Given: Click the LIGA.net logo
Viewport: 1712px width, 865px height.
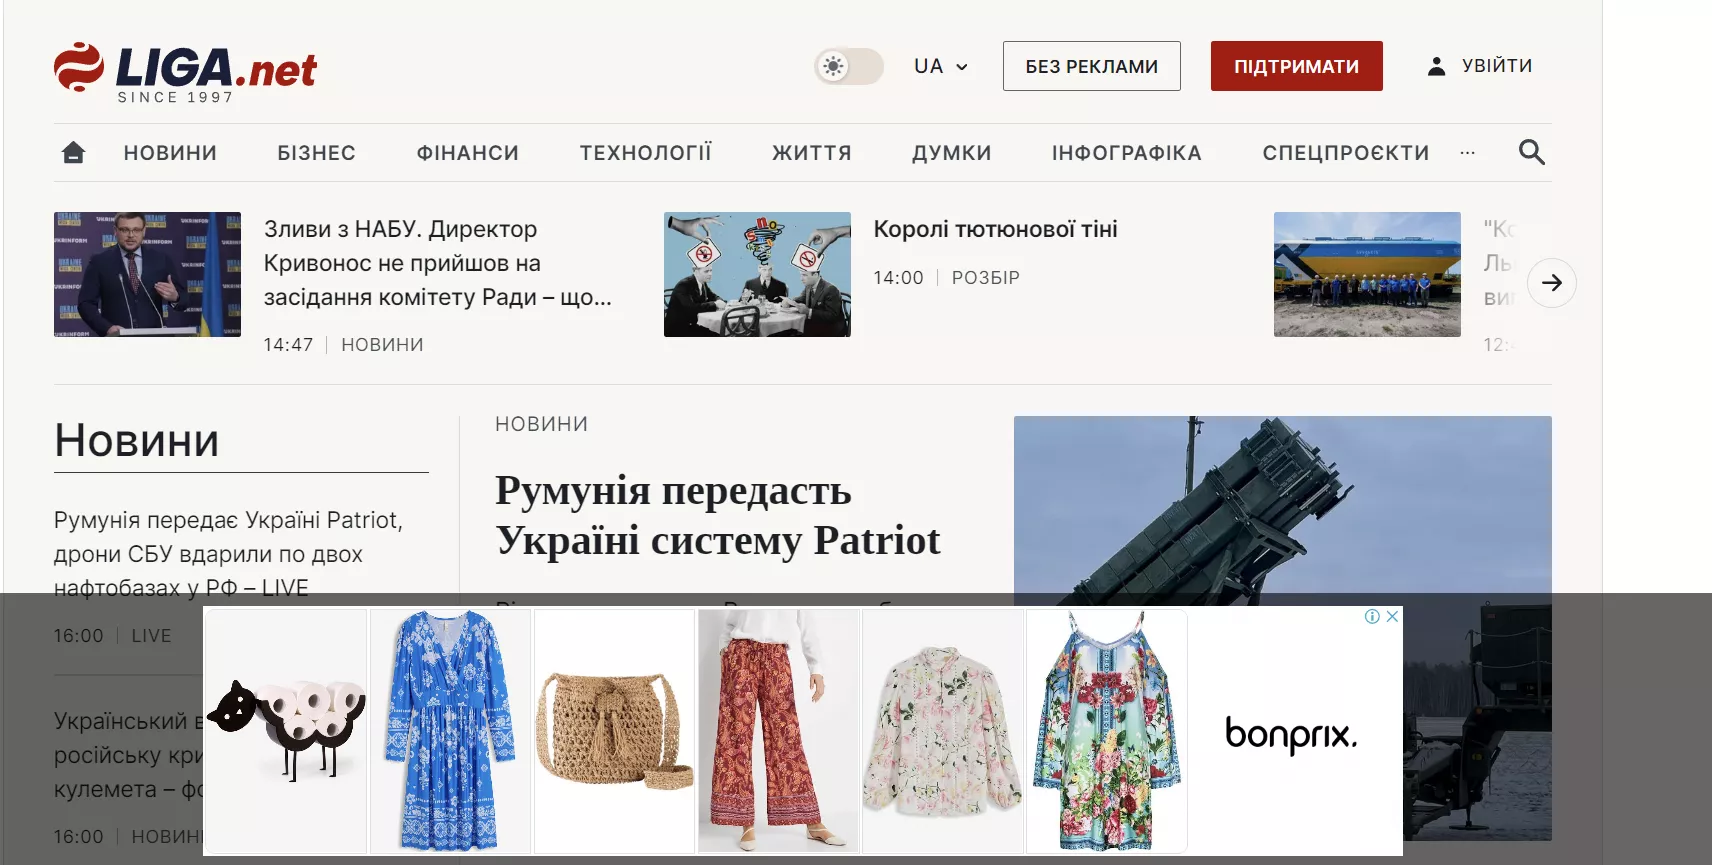Looking at the screenshot, I should pos(185,72).
